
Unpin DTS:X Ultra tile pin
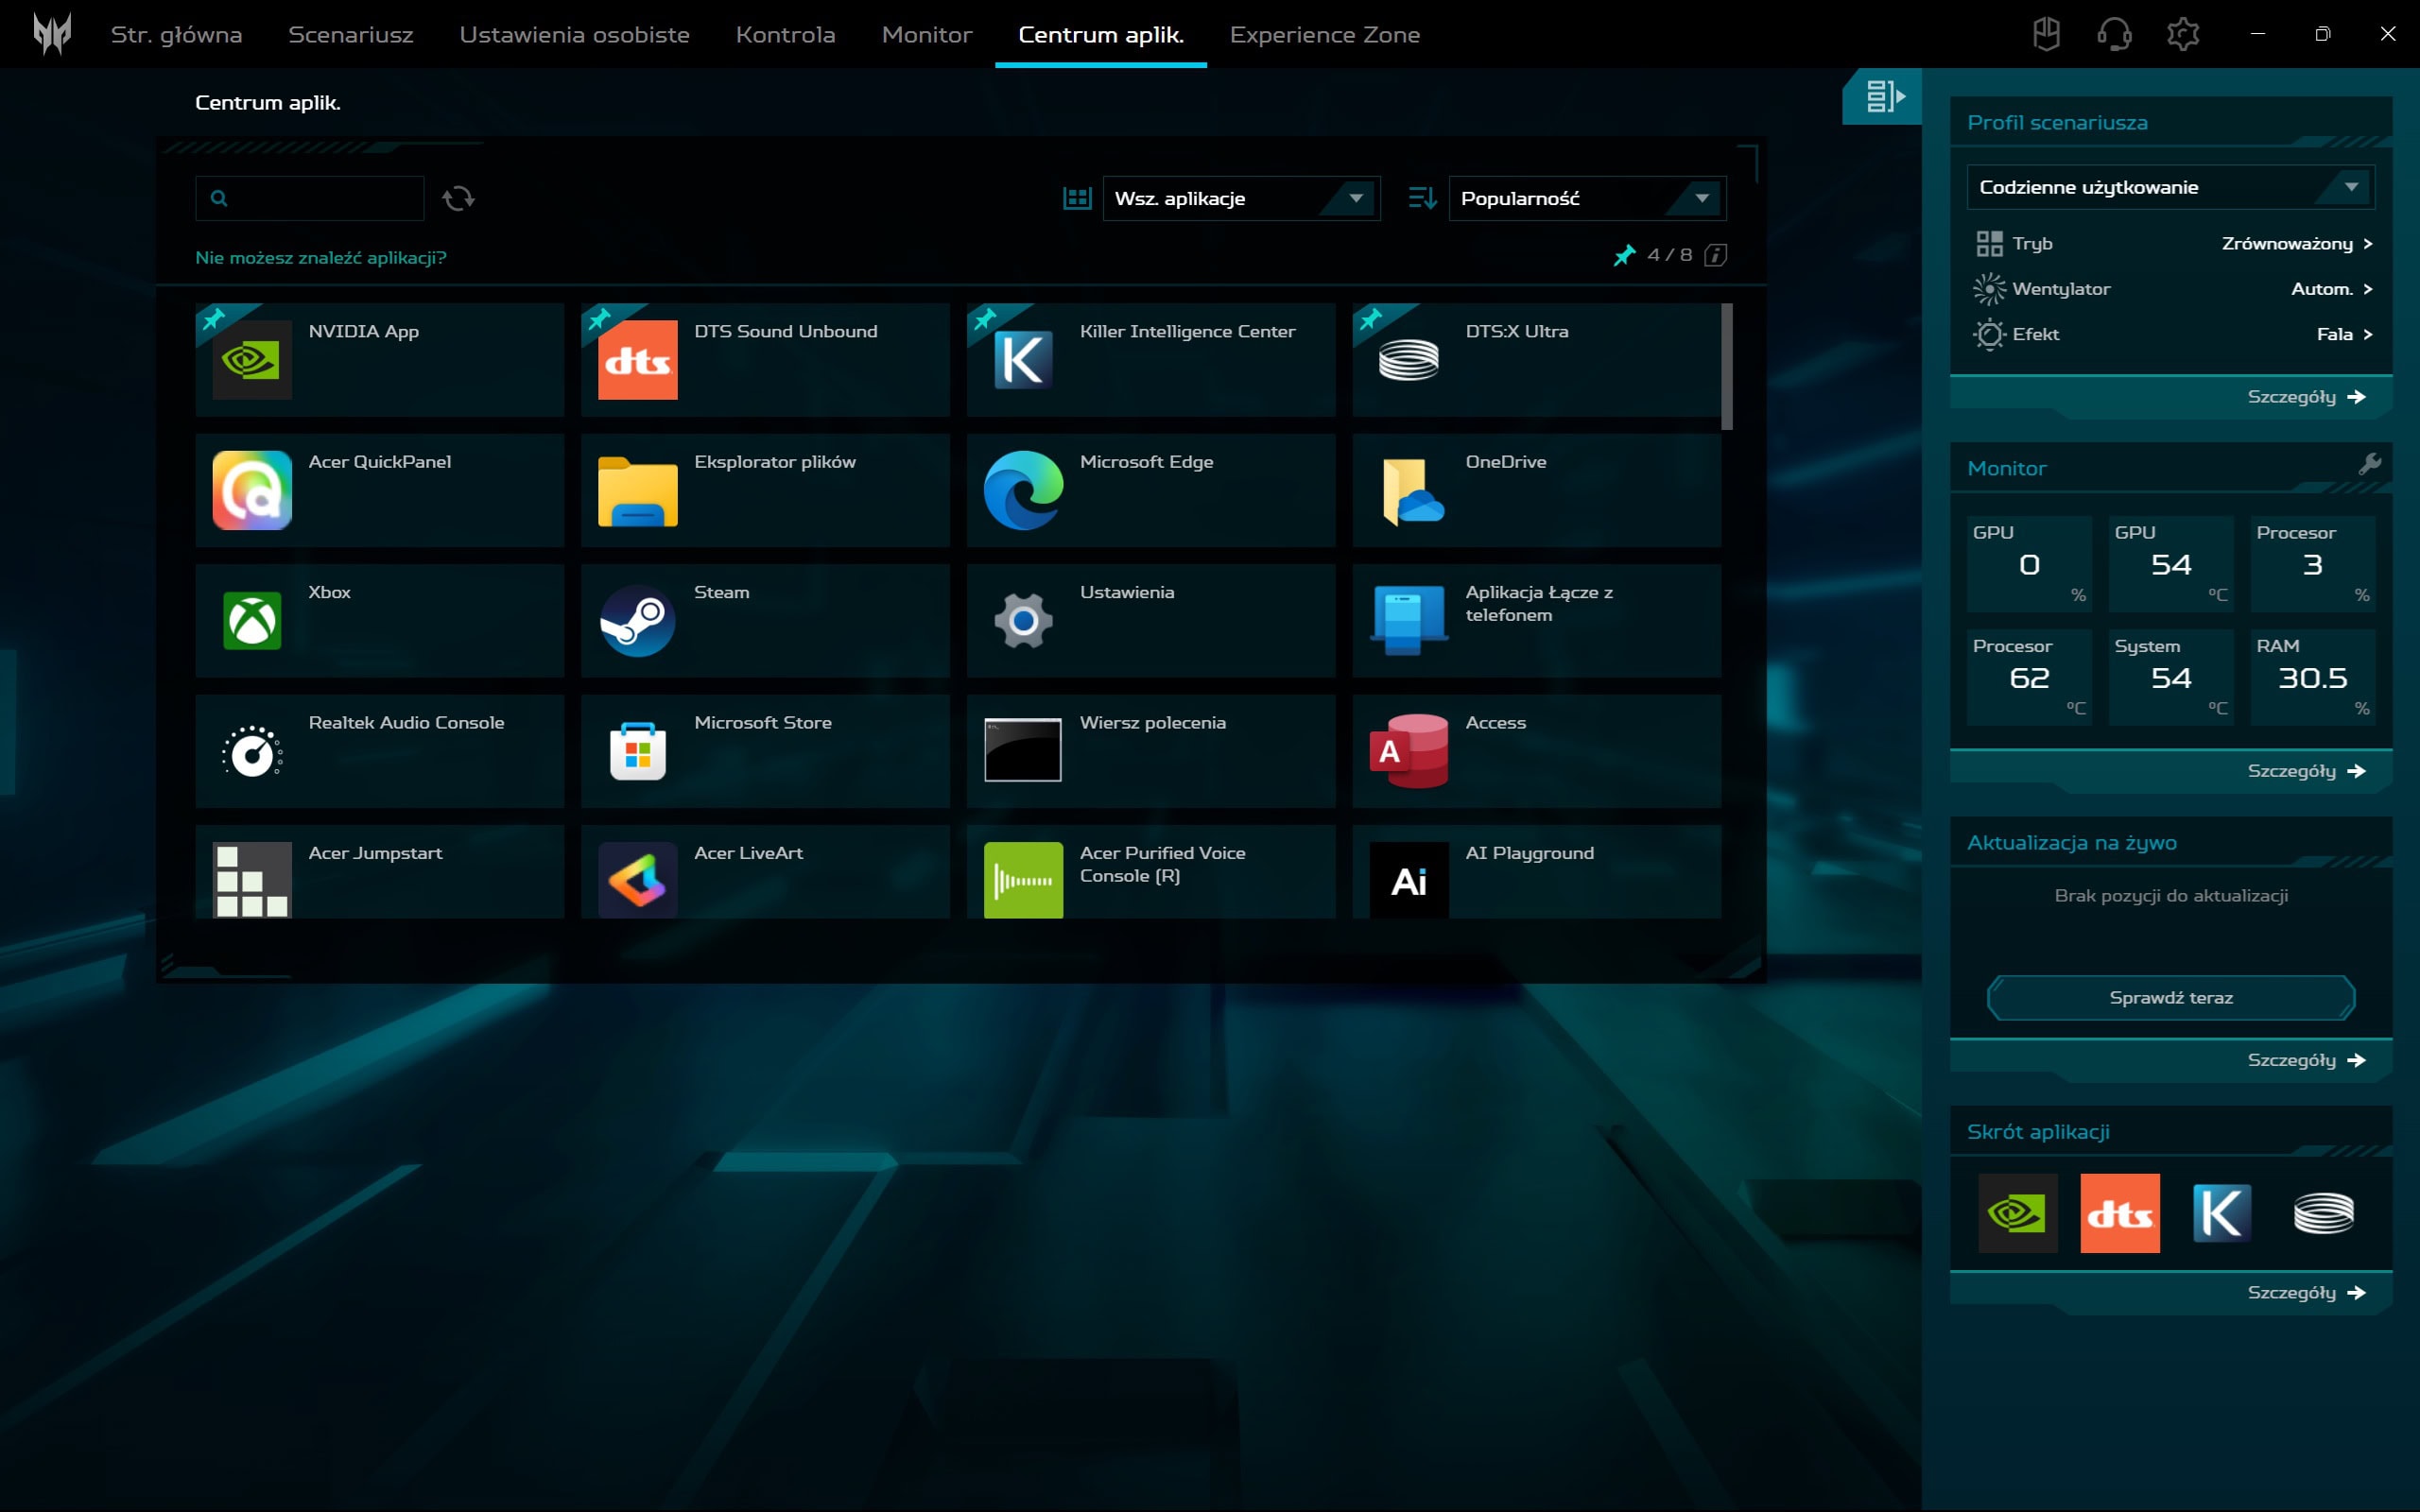click(x=1370, y=319)
